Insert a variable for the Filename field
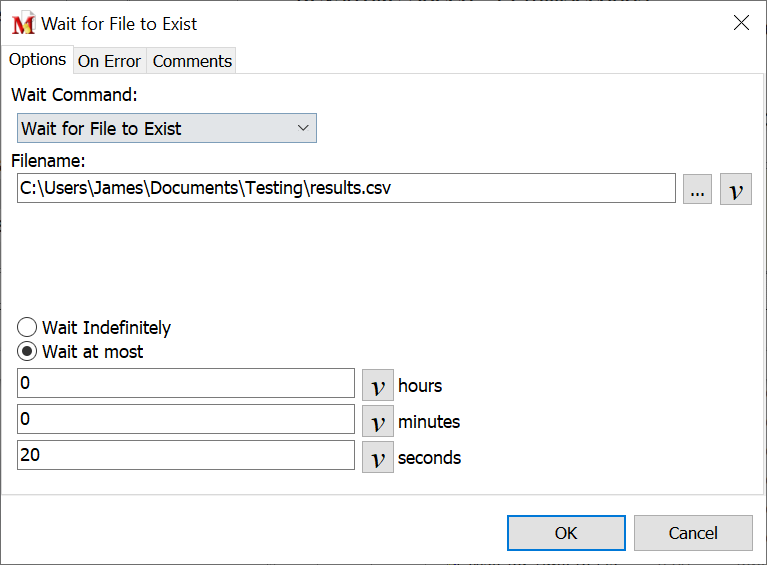The height and width of the screenshot is (565, 767). coord(736,189)
